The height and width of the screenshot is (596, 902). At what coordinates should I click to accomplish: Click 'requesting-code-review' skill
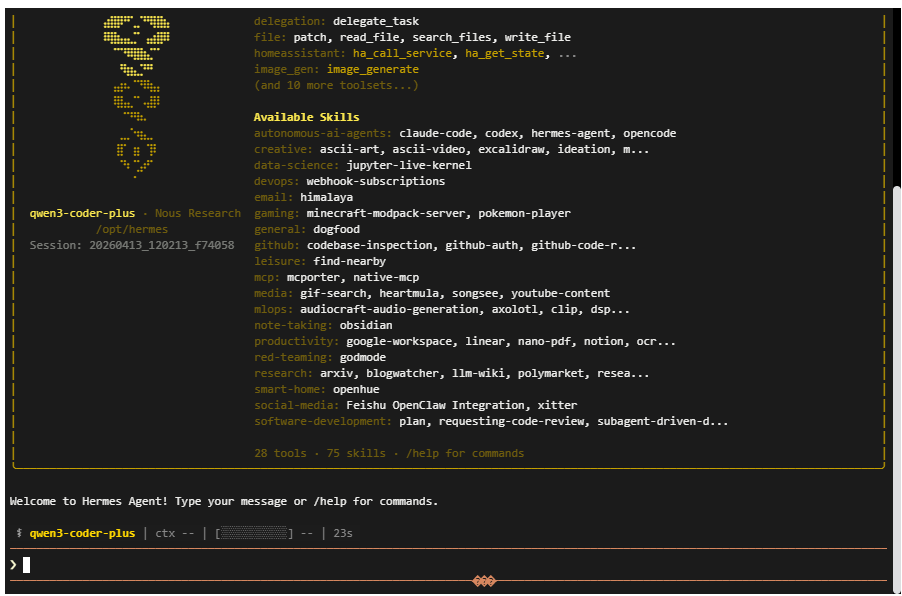tap(511, 422)
